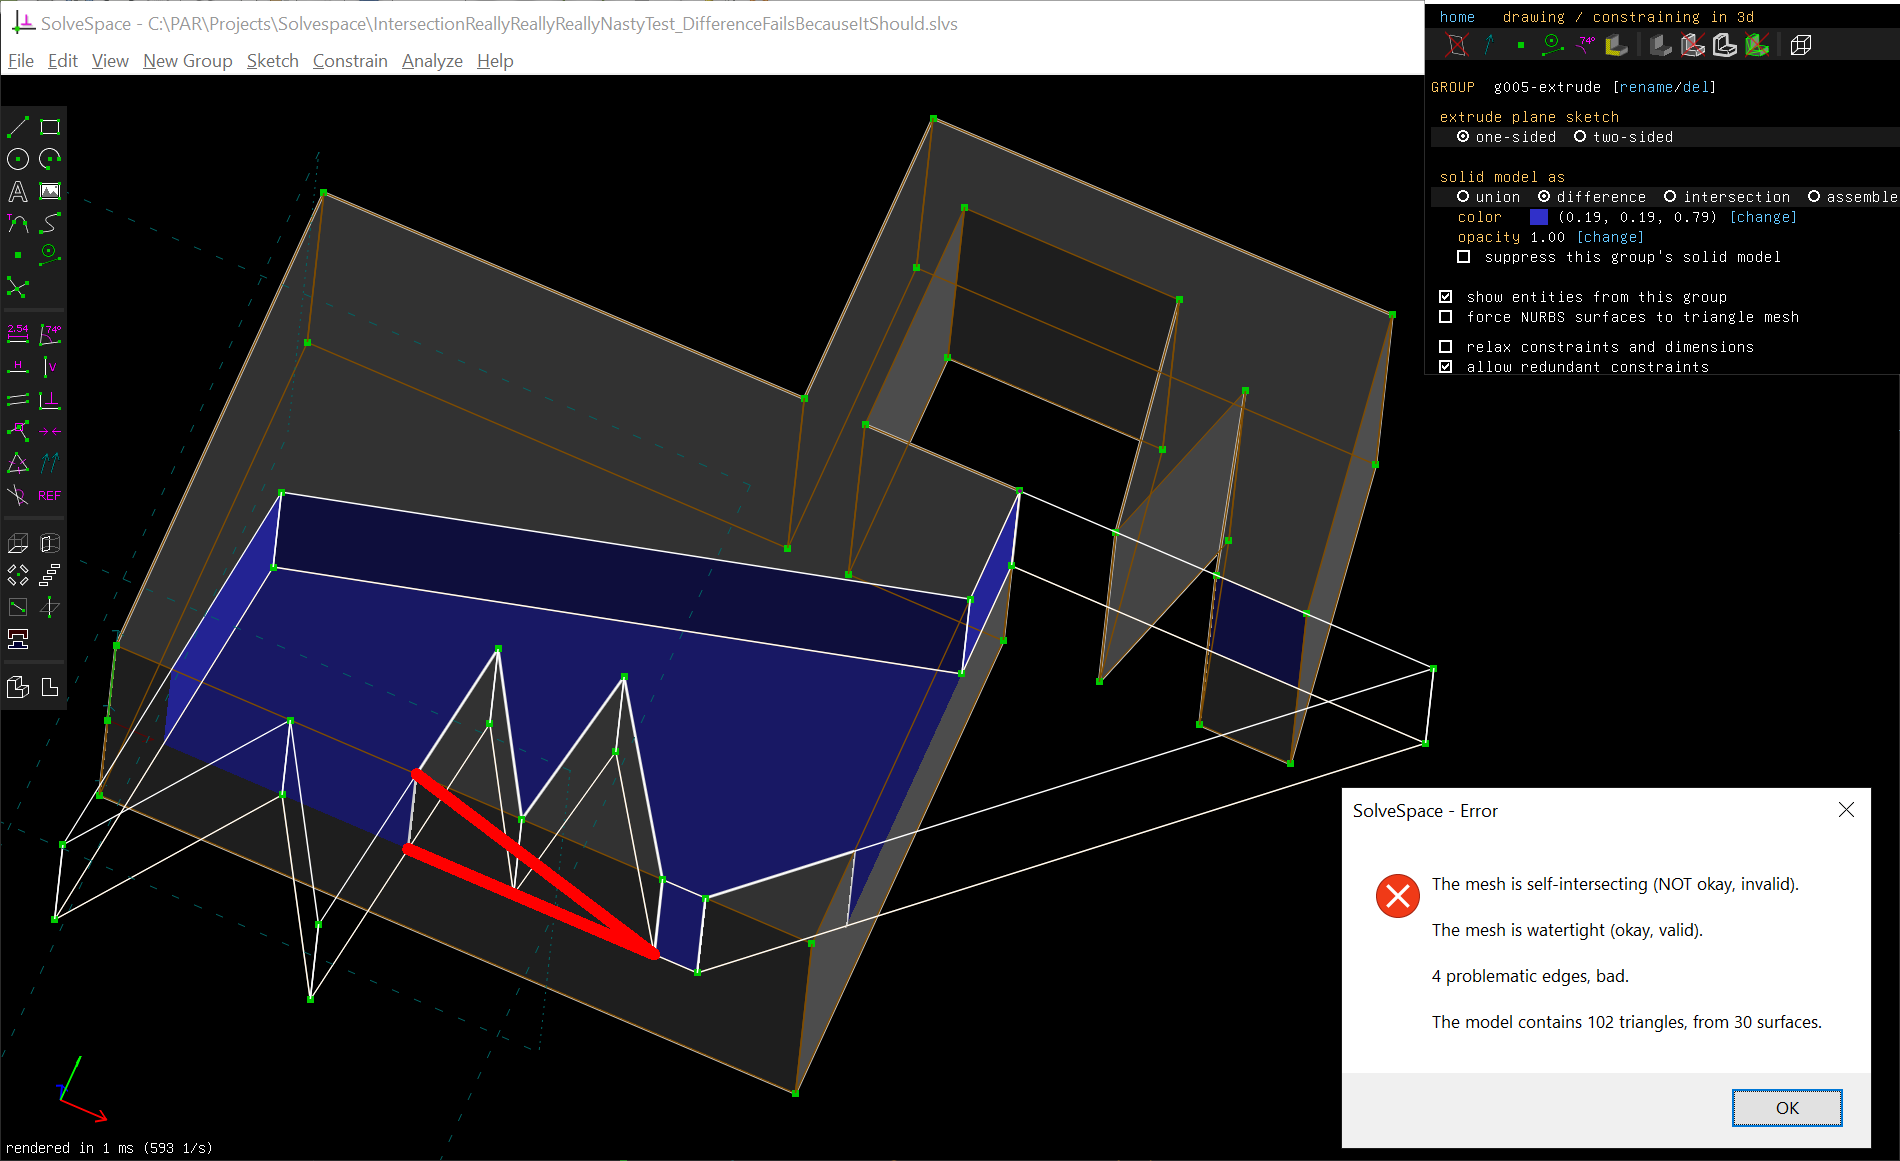Select the bezier spline tool

pyautogui.click(x=50, y=223)
